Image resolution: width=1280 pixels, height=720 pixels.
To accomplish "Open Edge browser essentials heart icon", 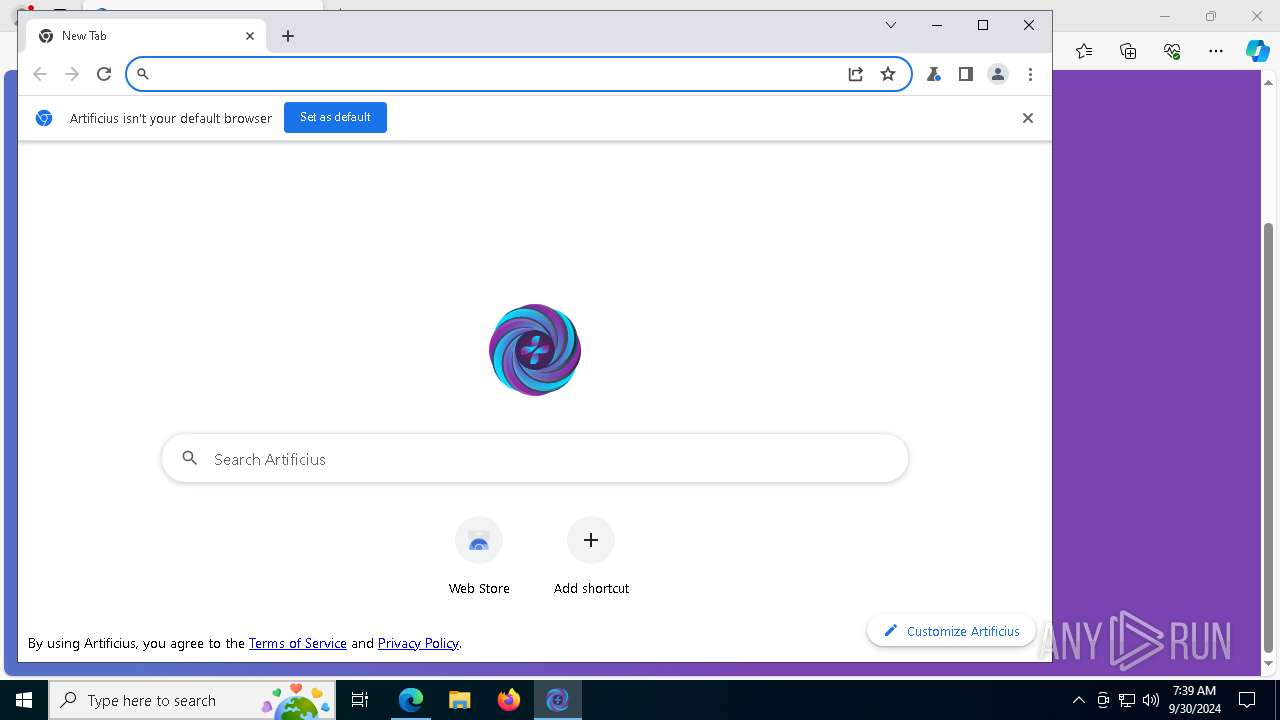I will click(x=1172, y=51).
